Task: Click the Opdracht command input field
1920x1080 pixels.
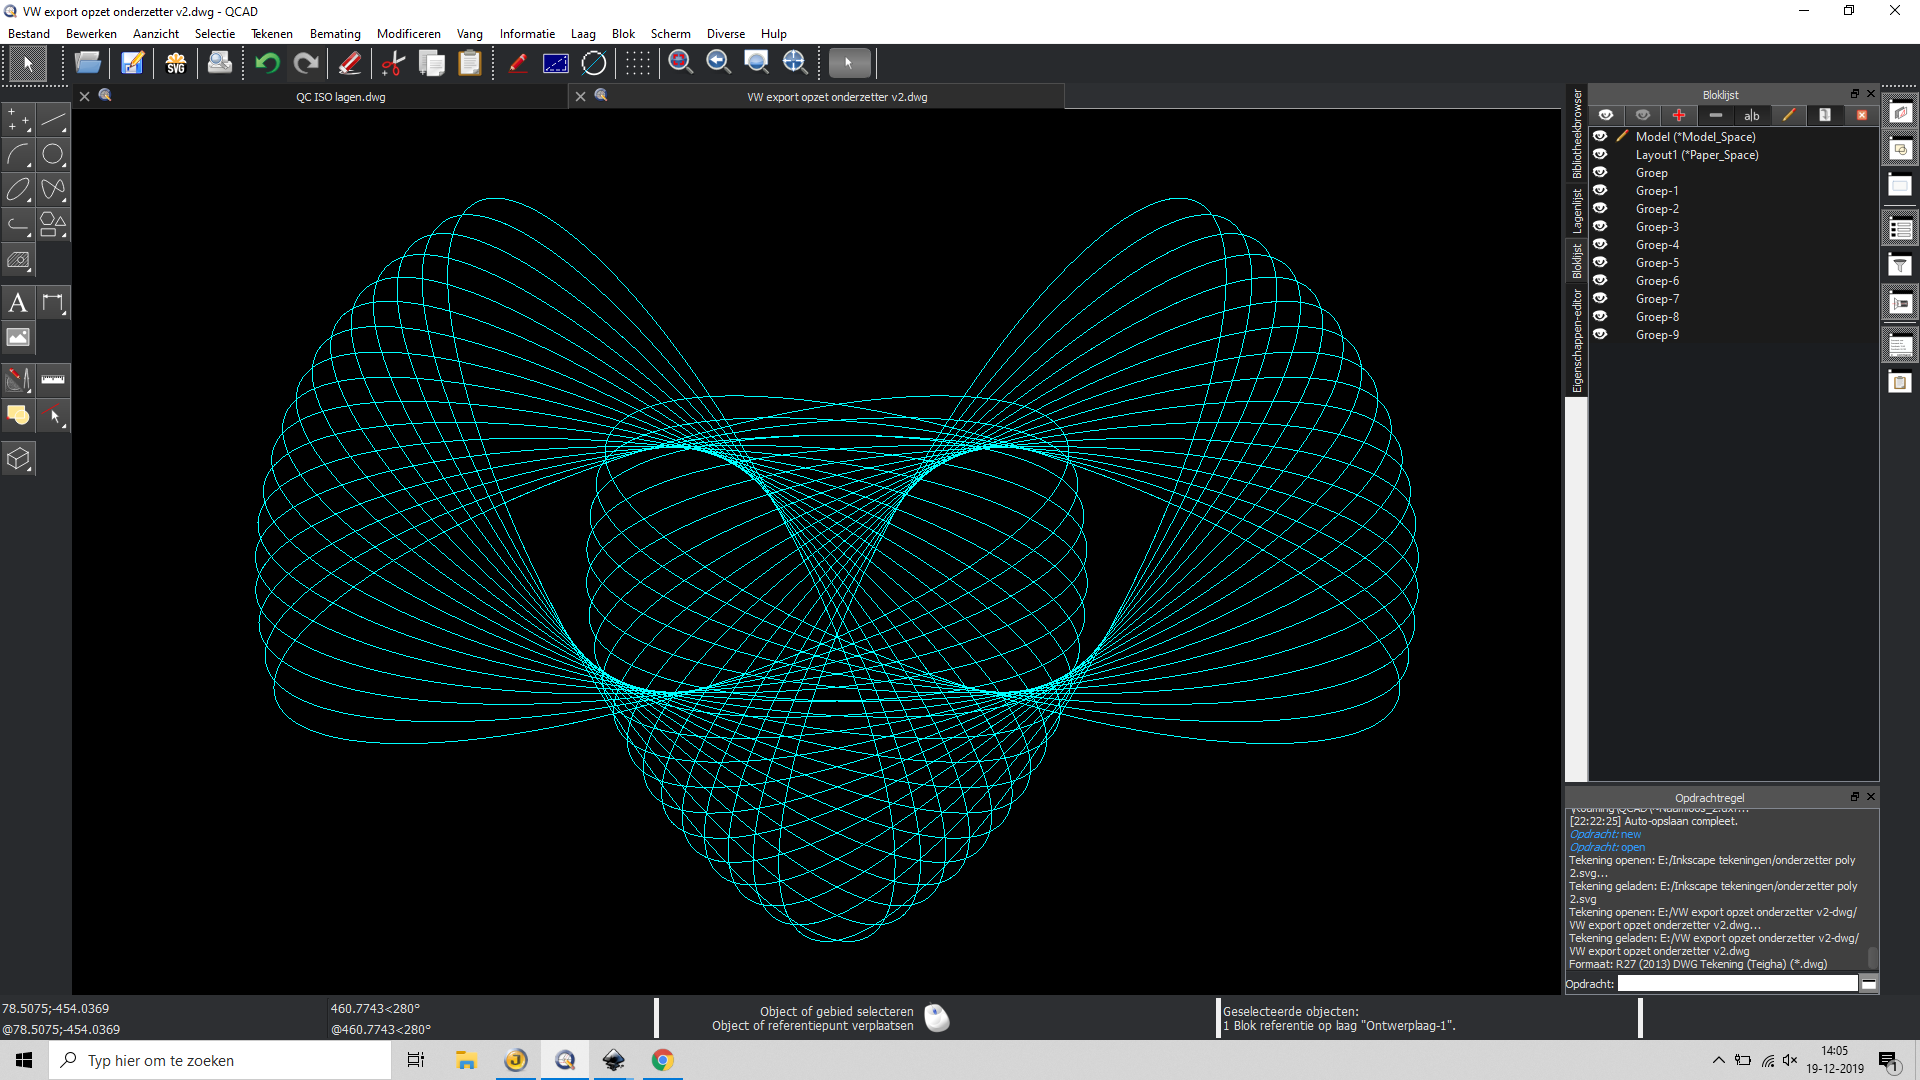Action: point(1737,984)
